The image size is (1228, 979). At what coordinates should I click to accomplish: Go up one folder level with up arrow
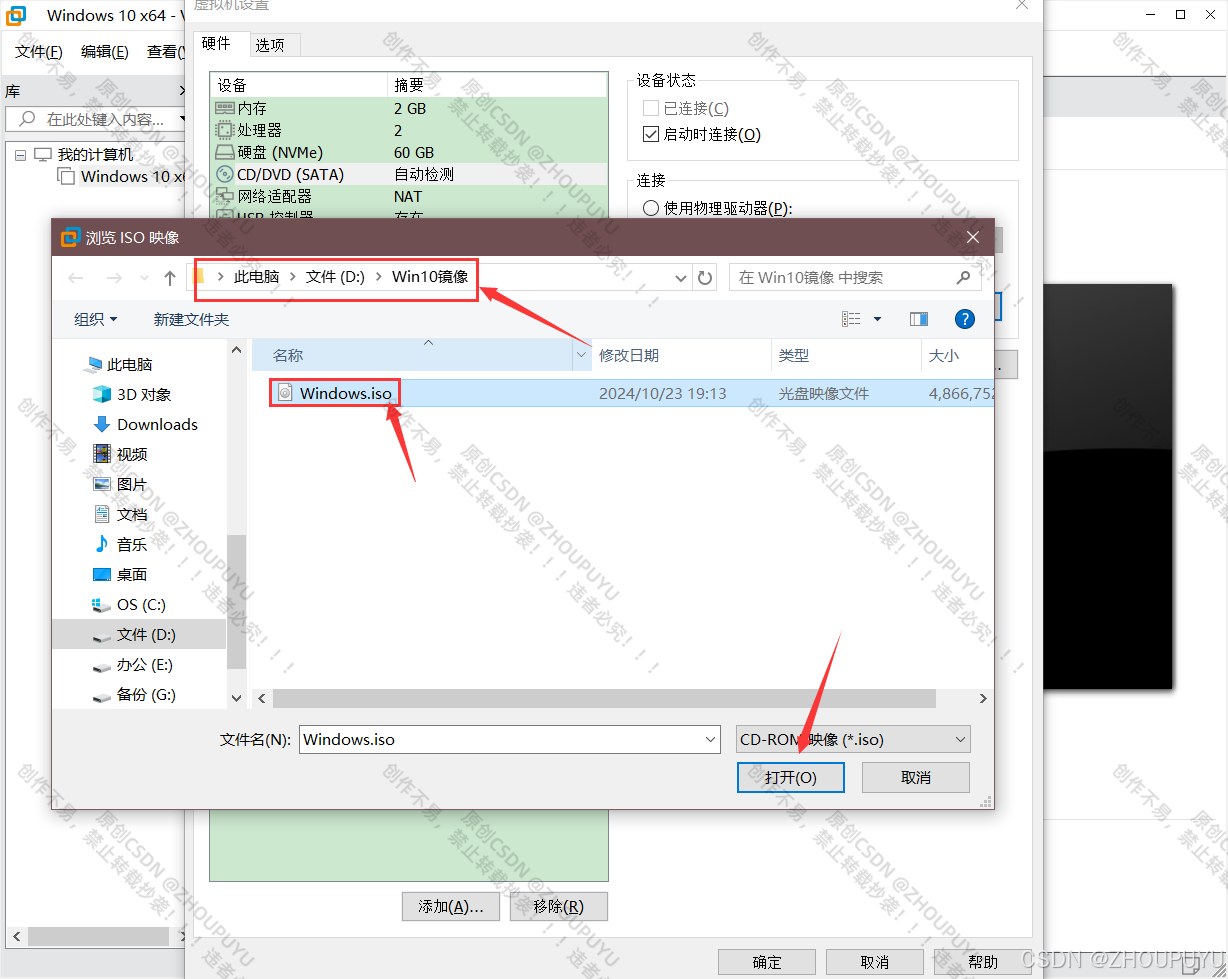(170, 278)
